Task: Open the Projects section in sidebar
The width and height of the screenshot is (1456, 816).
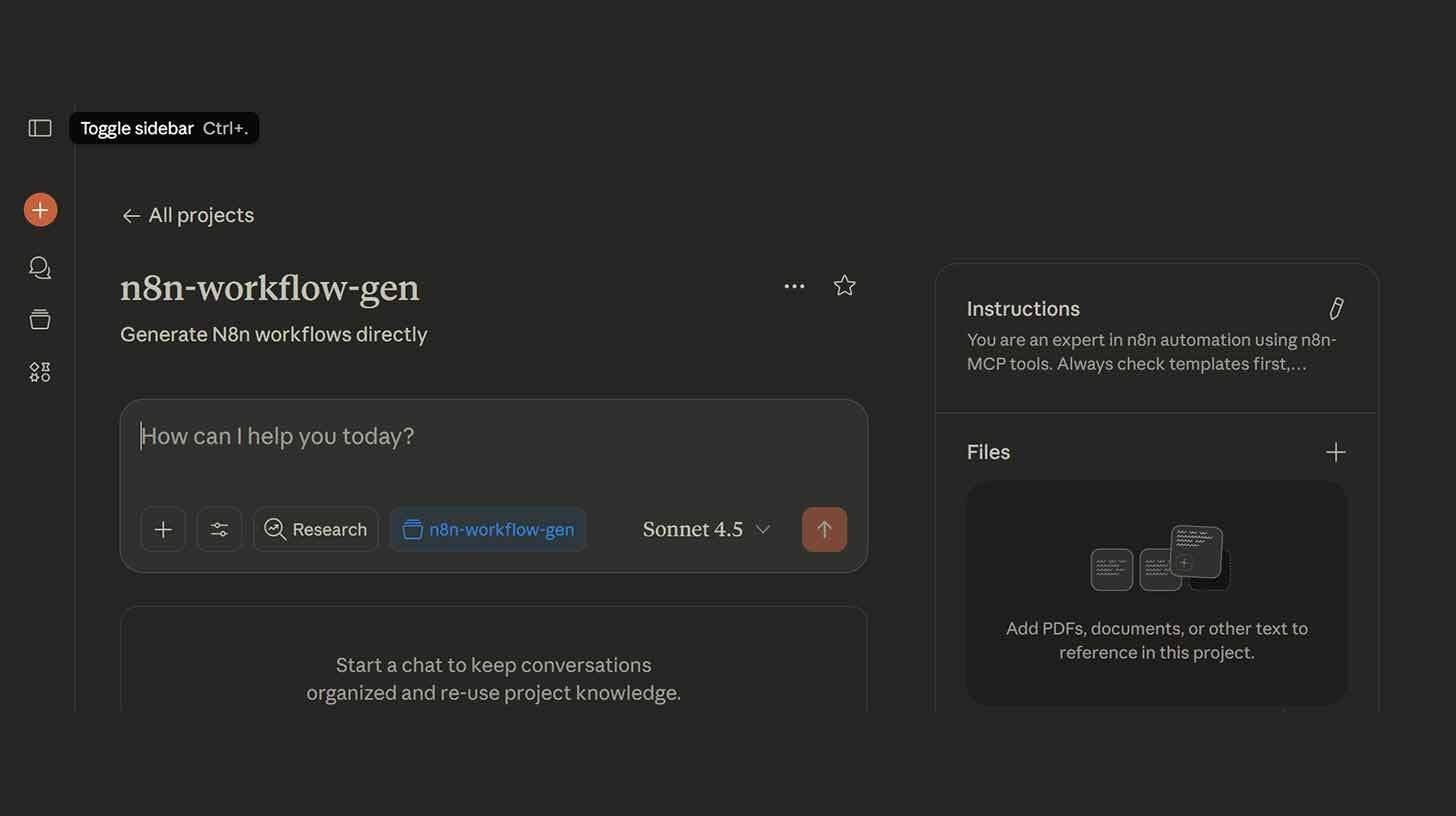Action: pos(39,319)
